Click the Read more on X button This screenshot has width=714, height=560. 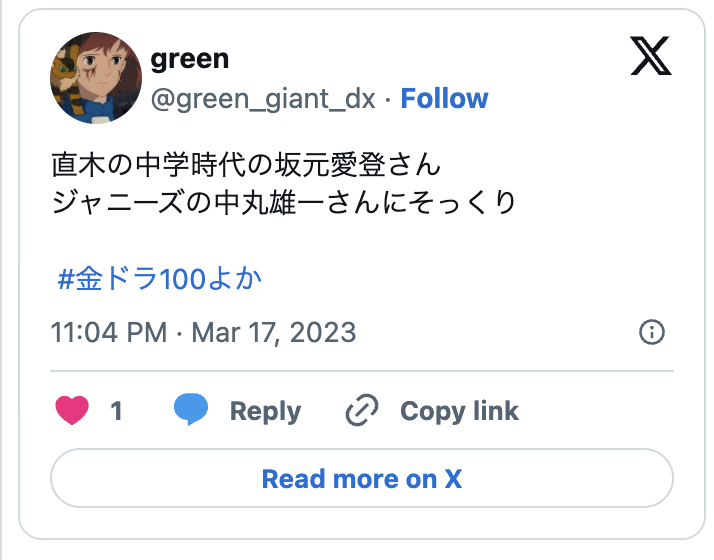(x=362, y=478)
